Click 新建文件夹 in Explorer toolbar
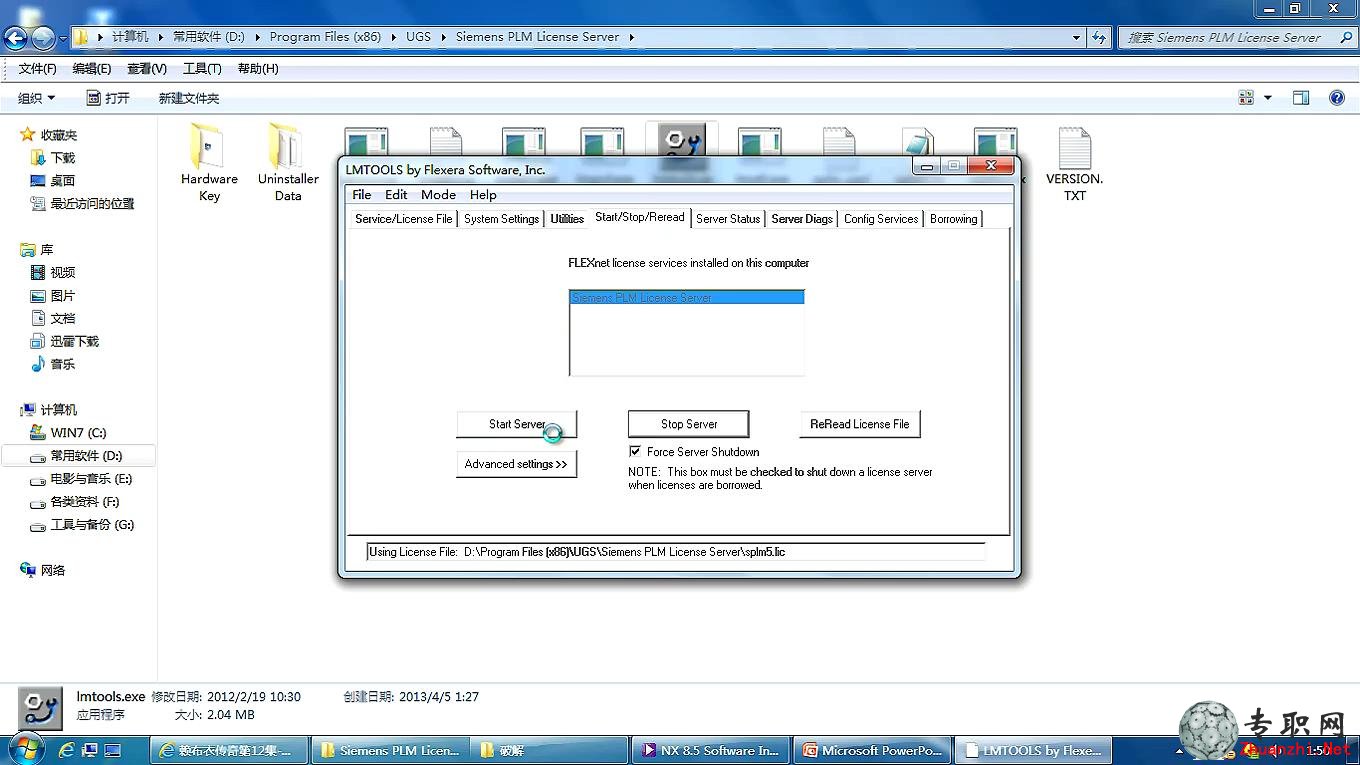The height and width of the screenshot is (765, 1360). (189, 98)
